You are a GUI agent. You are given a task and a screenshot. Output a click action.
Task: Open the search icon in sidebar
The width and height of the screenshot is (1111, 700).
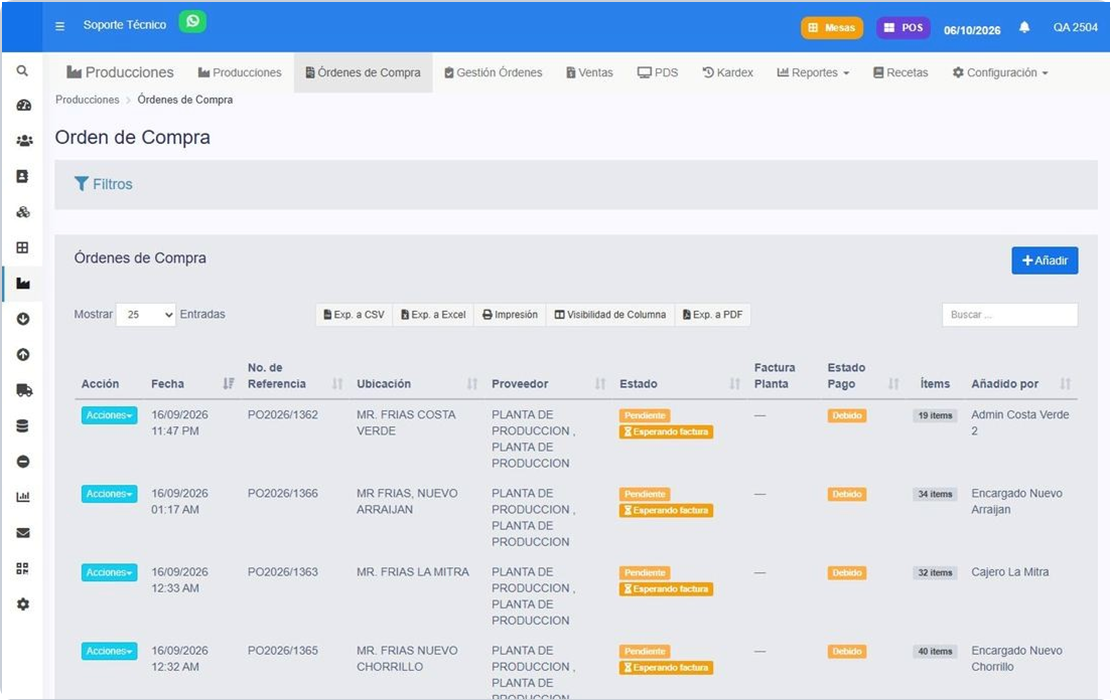click(23, 71)
